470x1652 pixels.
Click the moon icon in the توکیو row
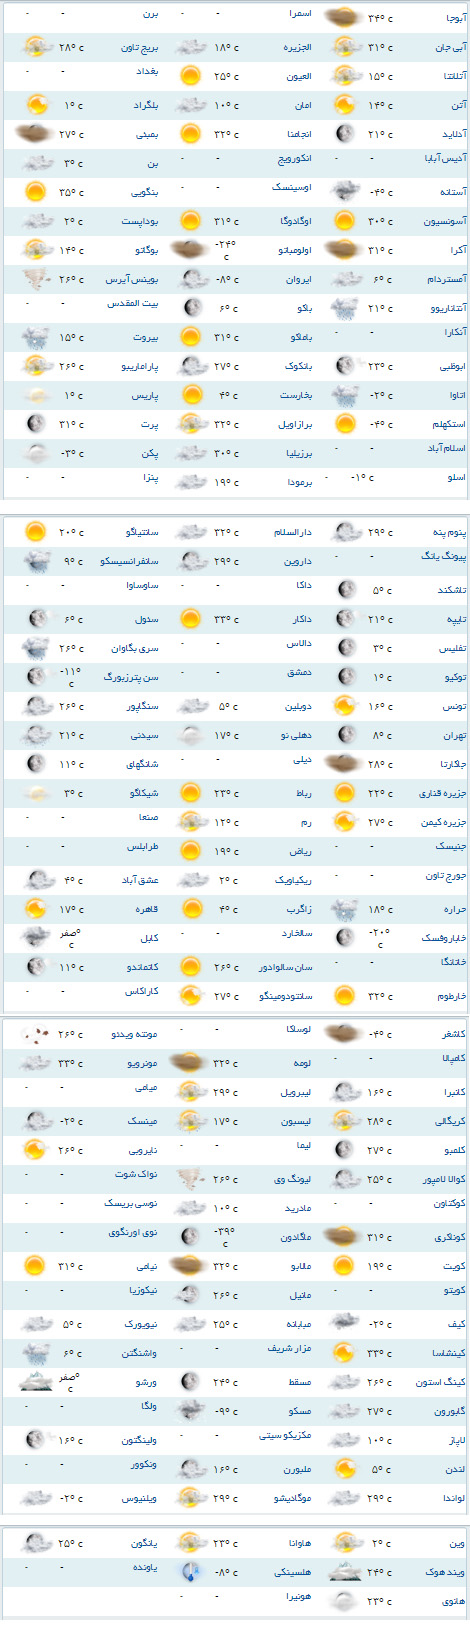(345, 677)
